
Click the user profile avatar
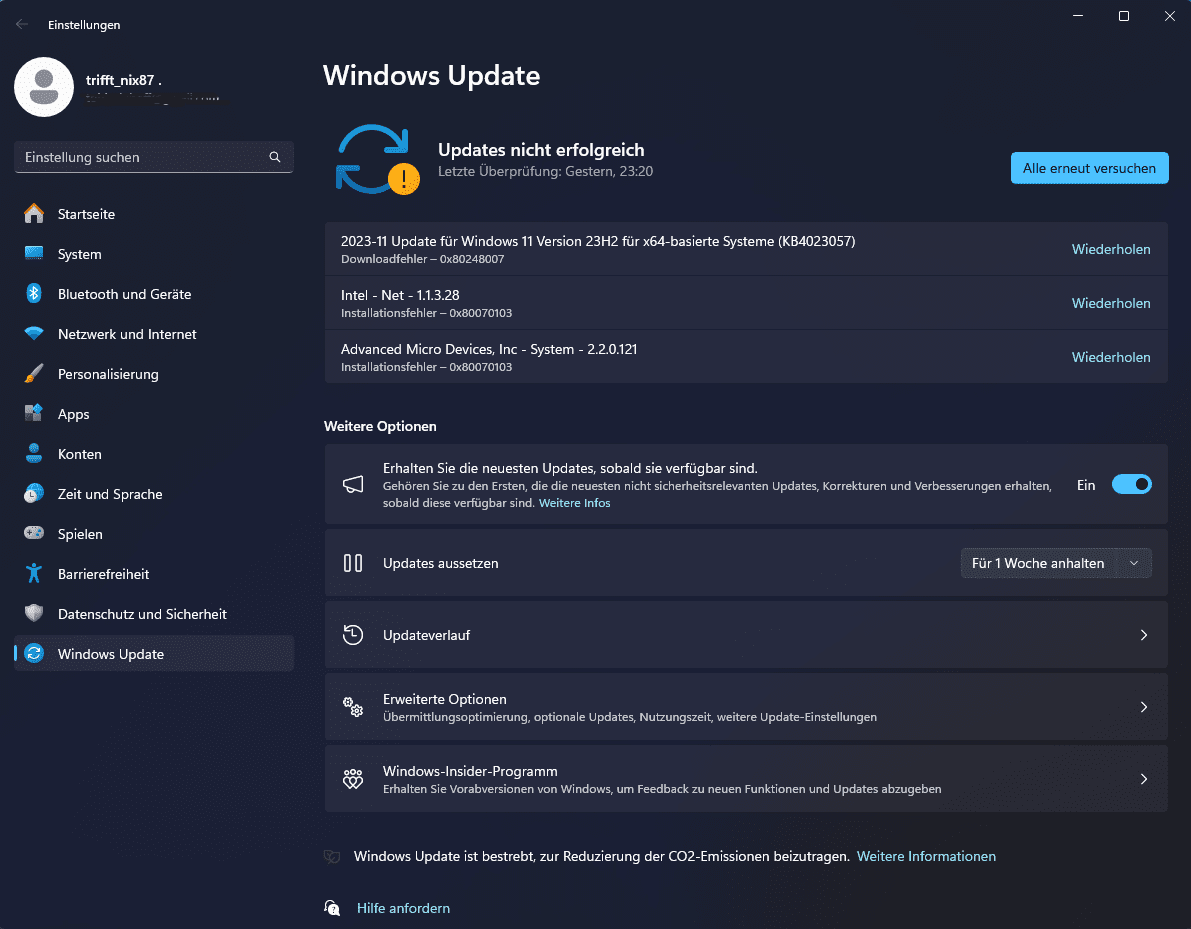pyautogui.click(x=44, y=87)
